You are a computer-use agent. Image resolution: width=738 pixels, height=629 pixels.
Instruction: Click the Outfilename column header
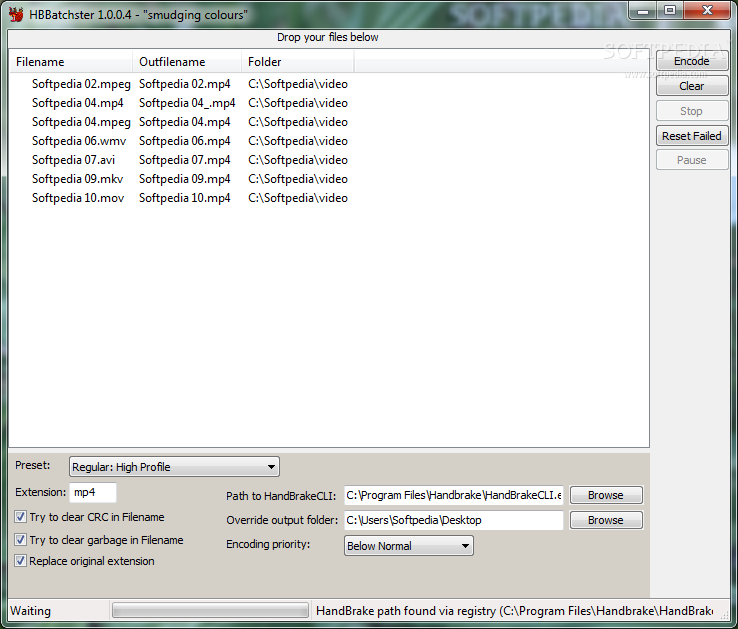pyautogui.click(x=187, y=62)
